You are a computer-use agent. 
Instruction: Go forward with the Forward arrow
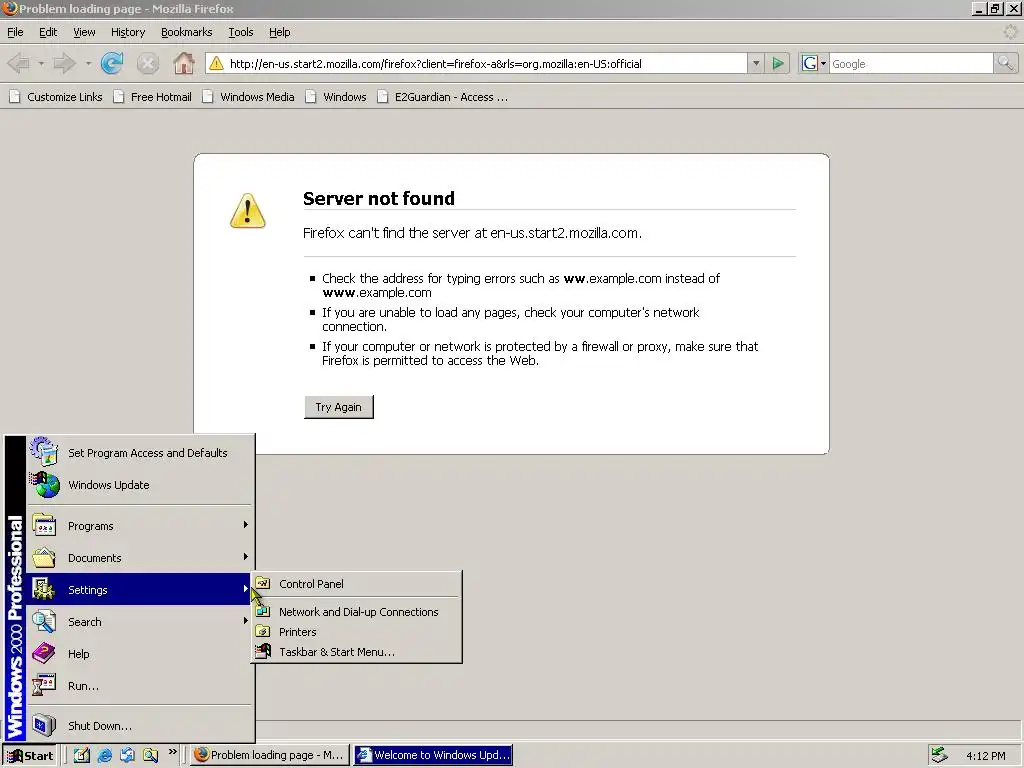click(64, 63)
